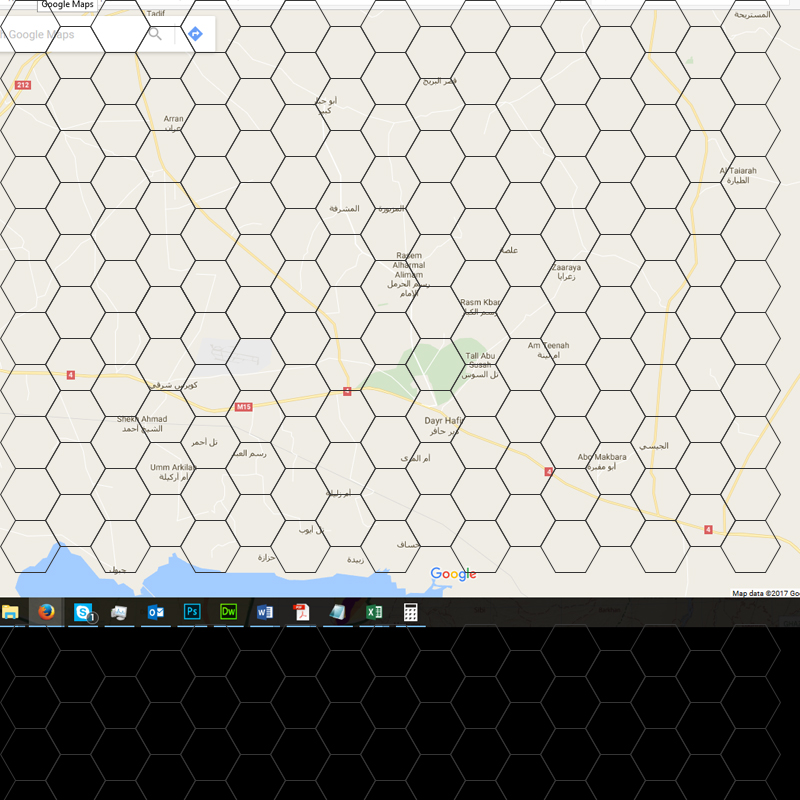
Task: Open Outlook from the taskbar
Action: (156, 612)
